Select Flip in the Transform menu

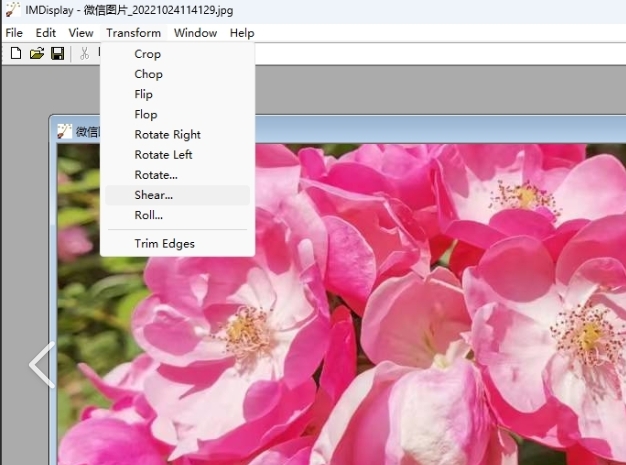pos(178,94)
